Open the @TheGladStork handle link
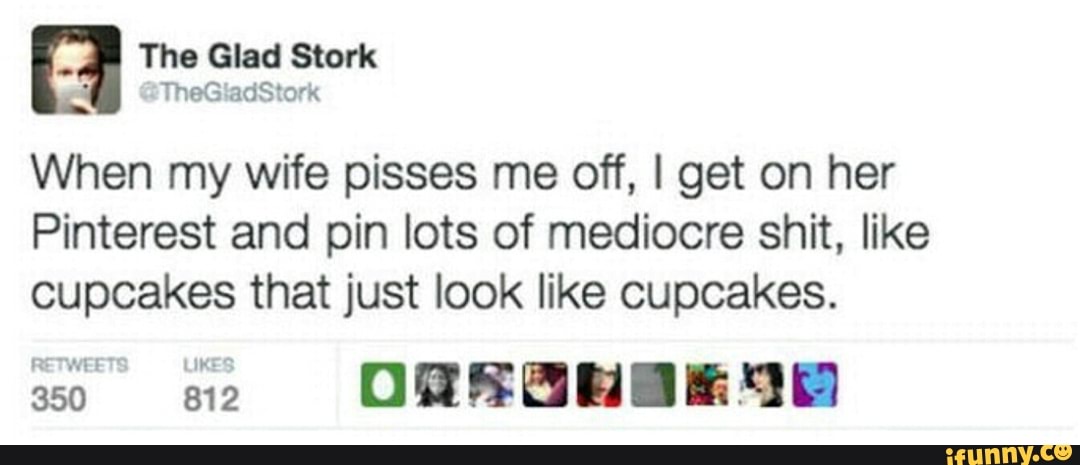 coord(230,92)
